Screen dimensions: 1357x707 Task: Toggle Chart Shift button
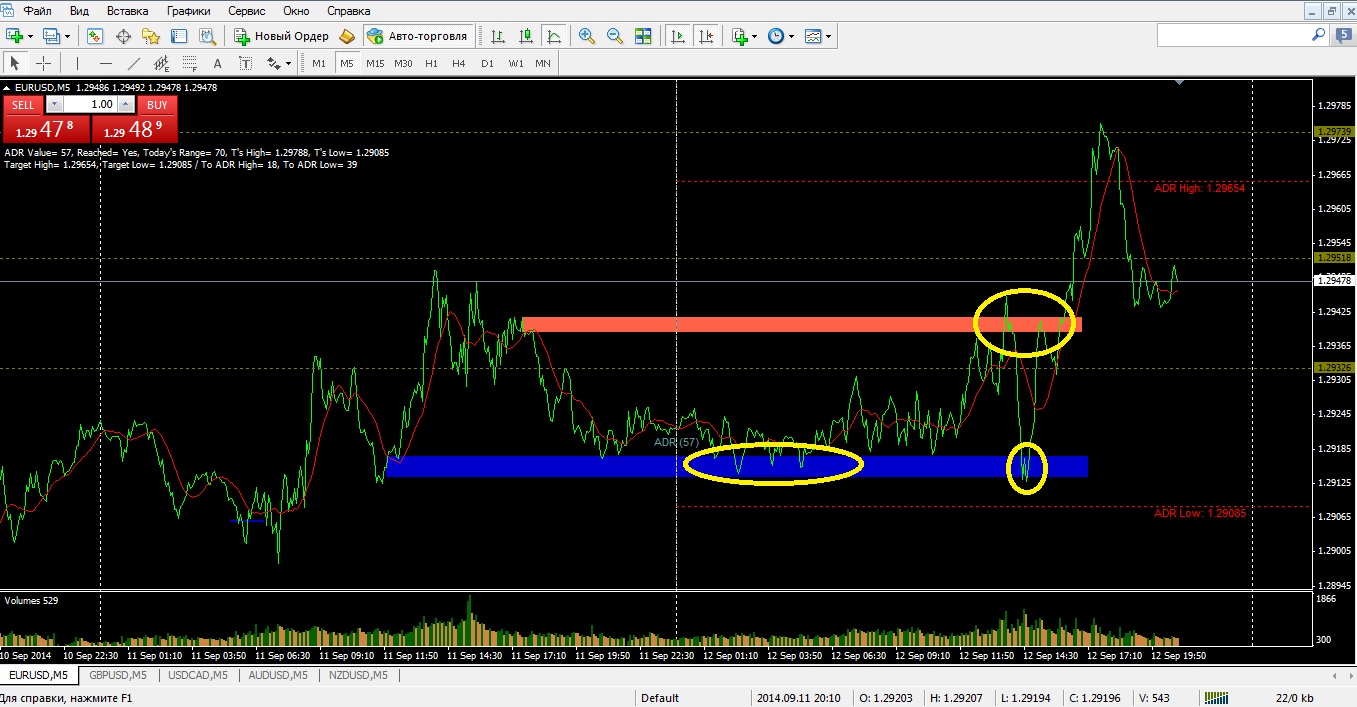click(707, 36)
